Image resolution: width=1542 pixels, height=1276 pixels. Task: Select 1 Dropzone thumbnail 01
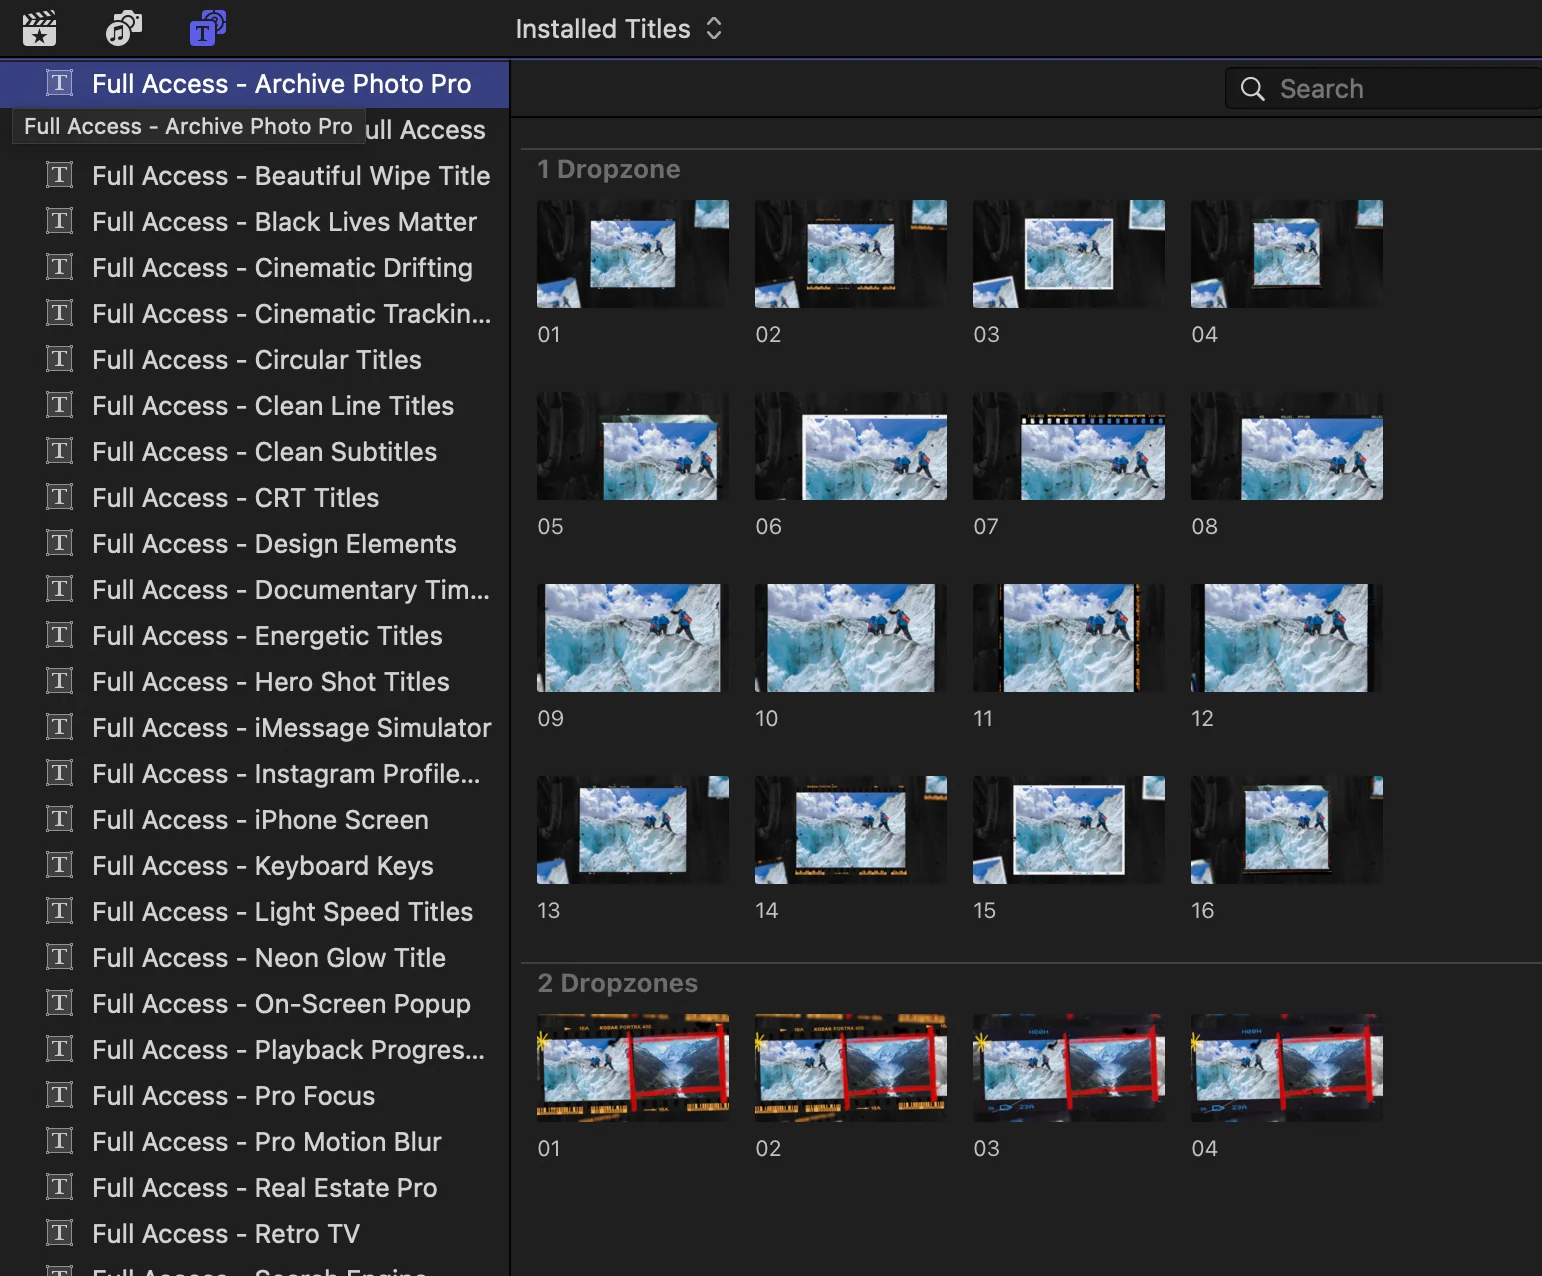pos(633,254)
